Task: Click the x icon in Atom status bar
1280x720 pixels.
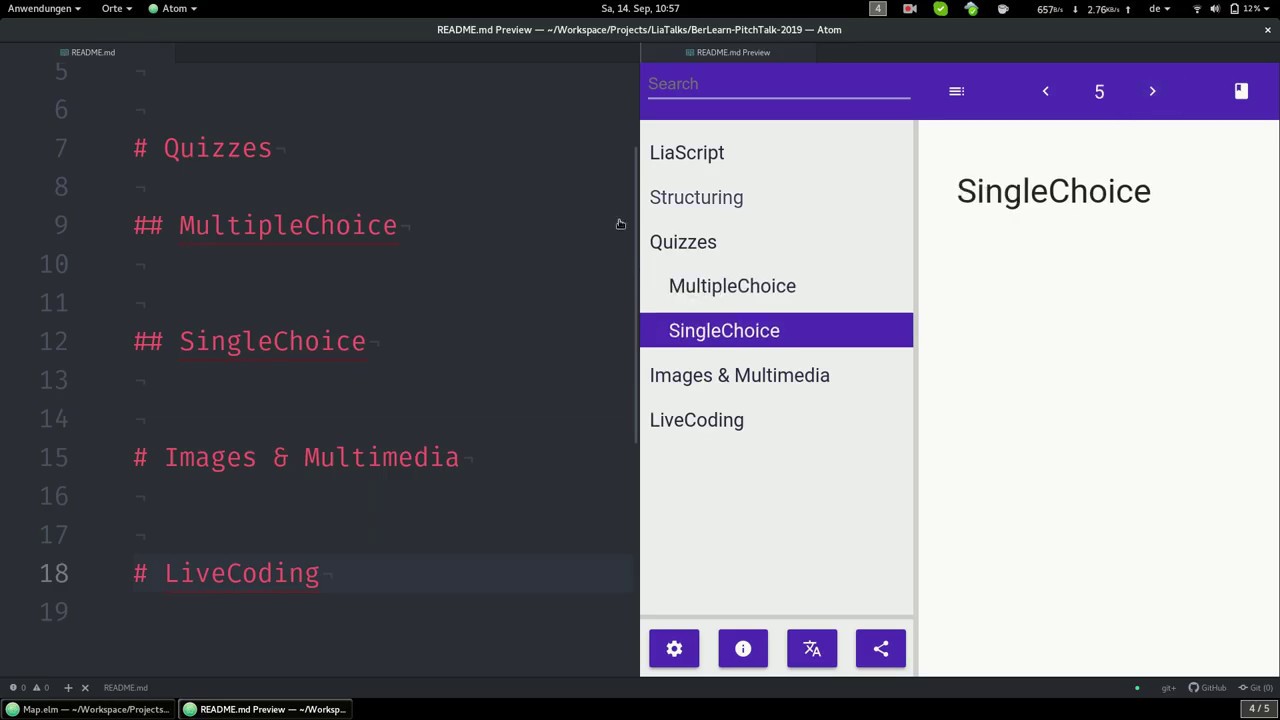Action: coord(85,688)
